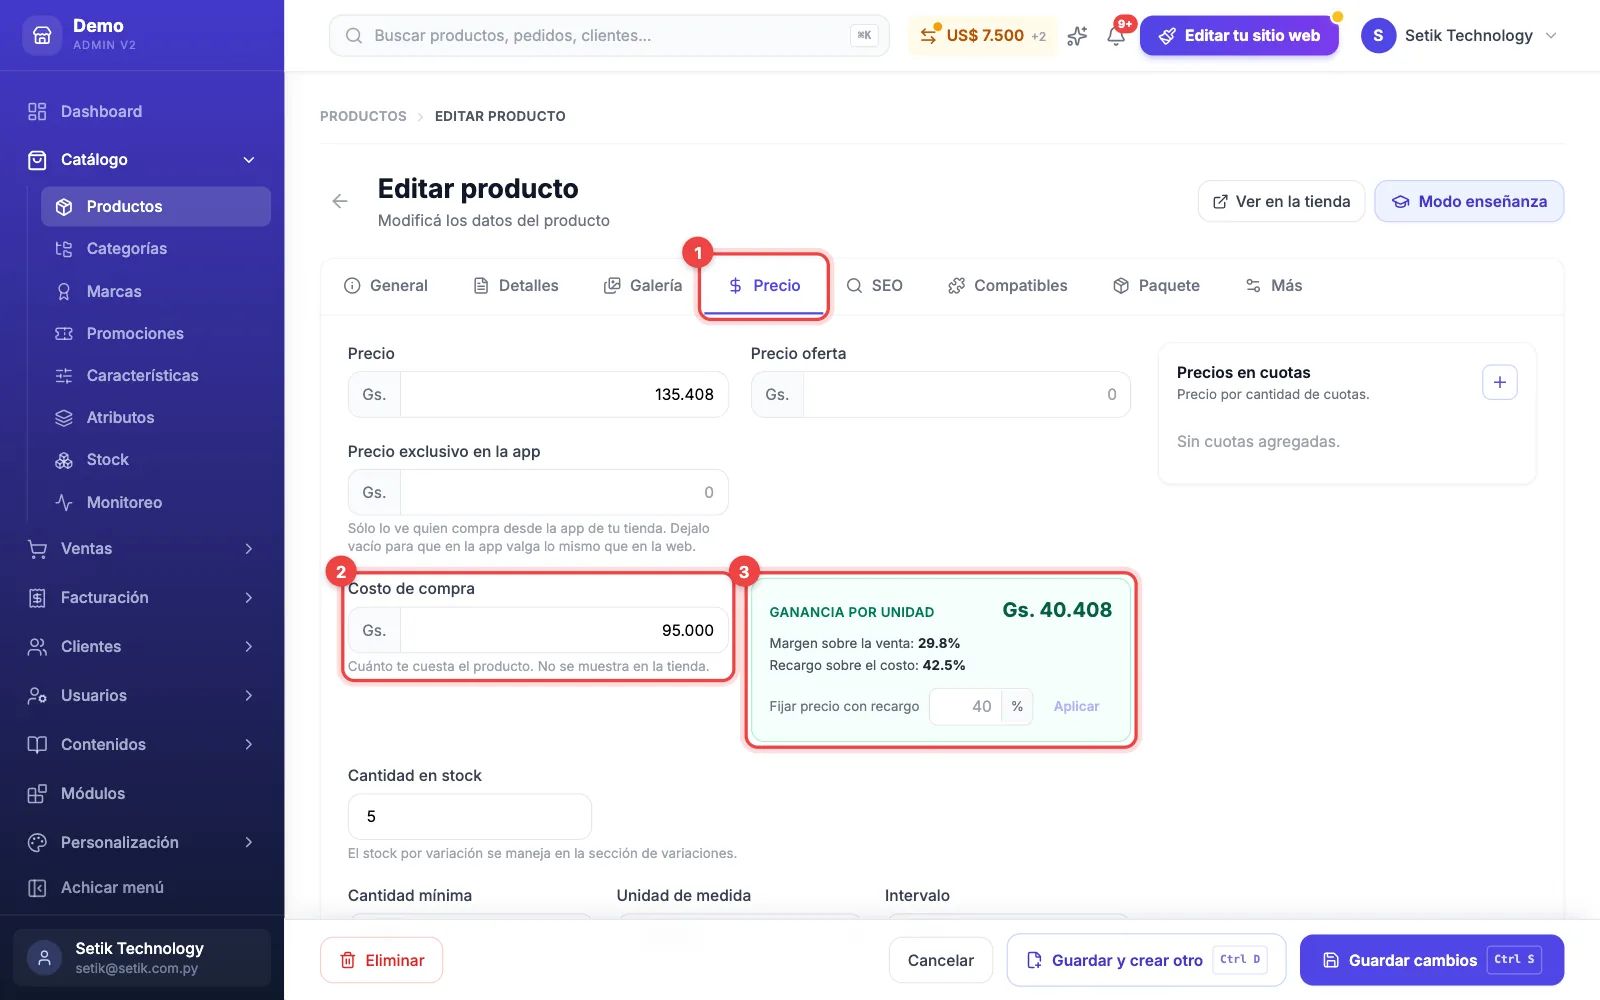Screen dimensions: 1600x1000
Task: Open Stock section
Action: point(155,459)
